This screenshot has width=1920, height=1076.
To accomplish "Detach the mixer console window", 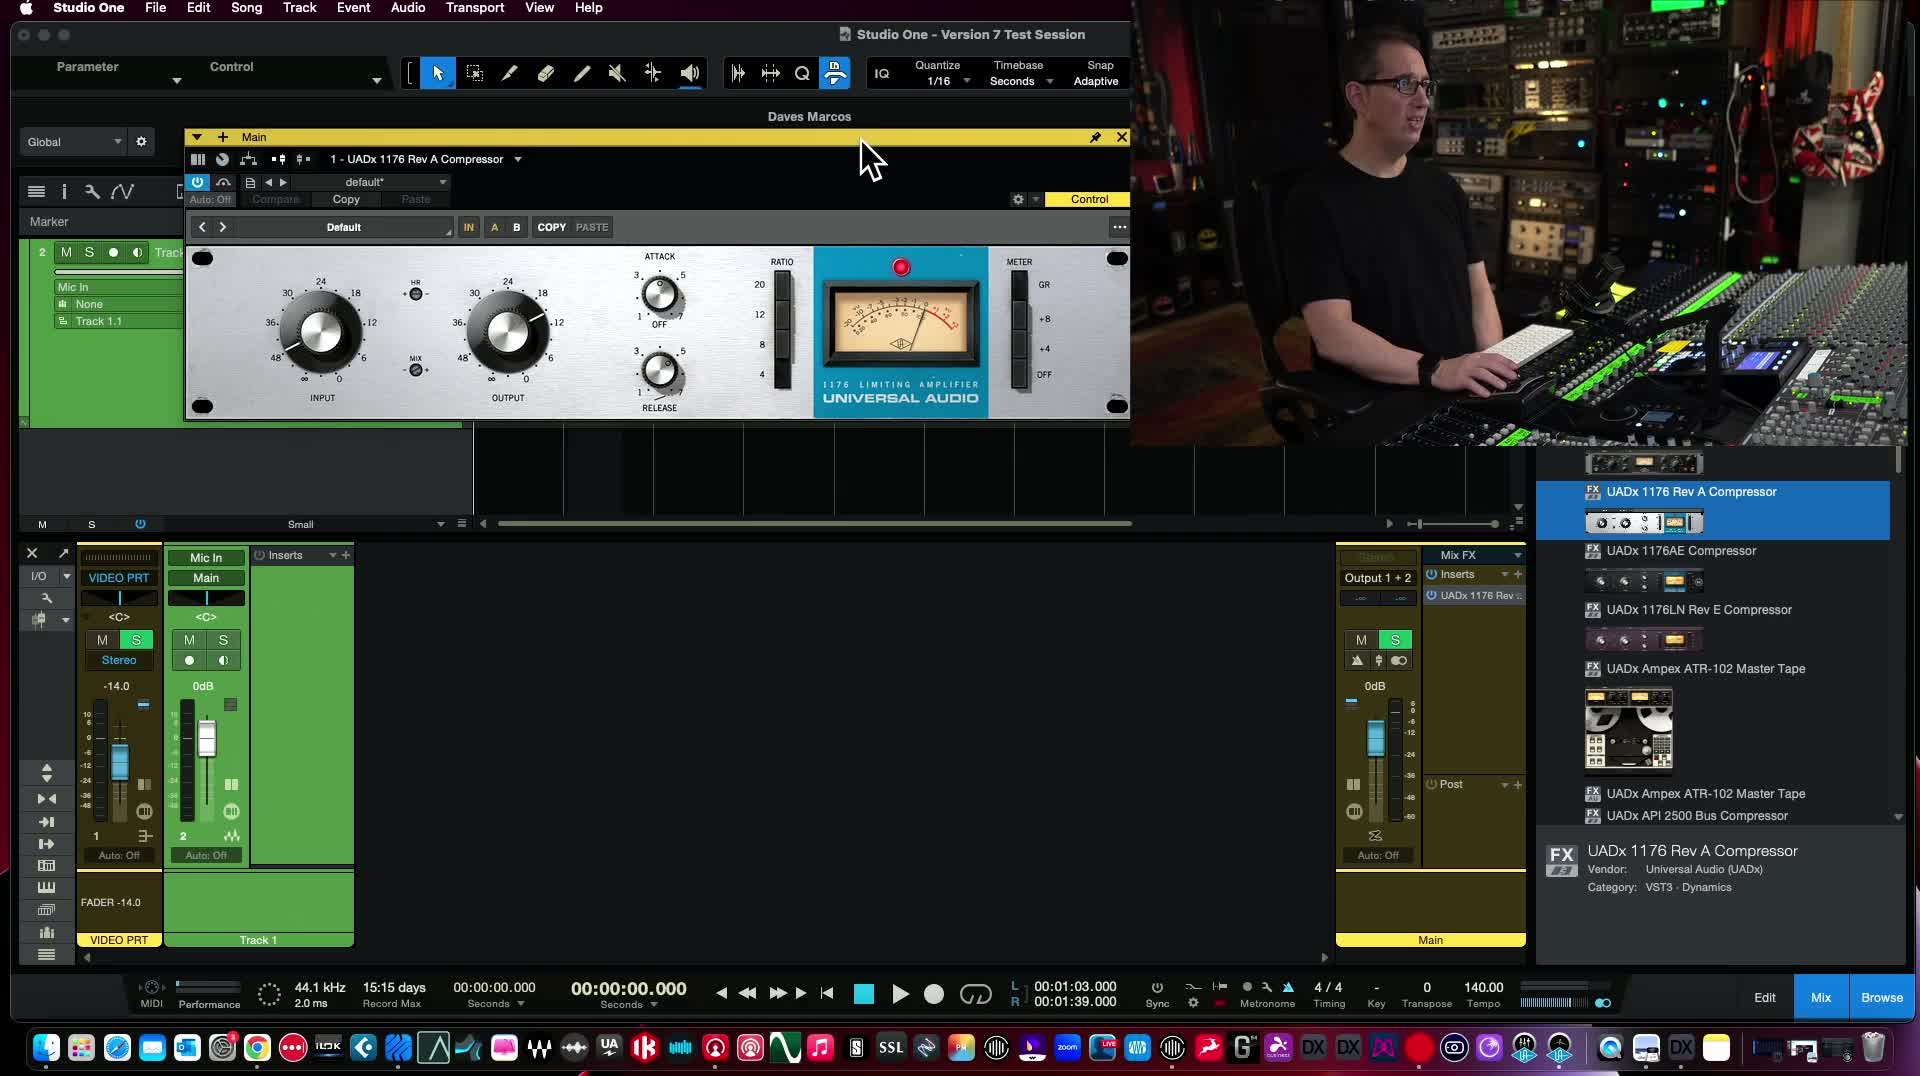I will (63, 553).
